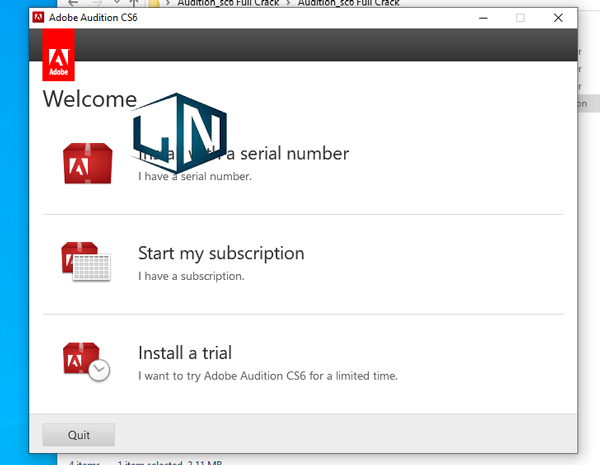Click the folder icon in Explorer address bar
Viewport: 600px width, 465px height.
pos(153,3)
